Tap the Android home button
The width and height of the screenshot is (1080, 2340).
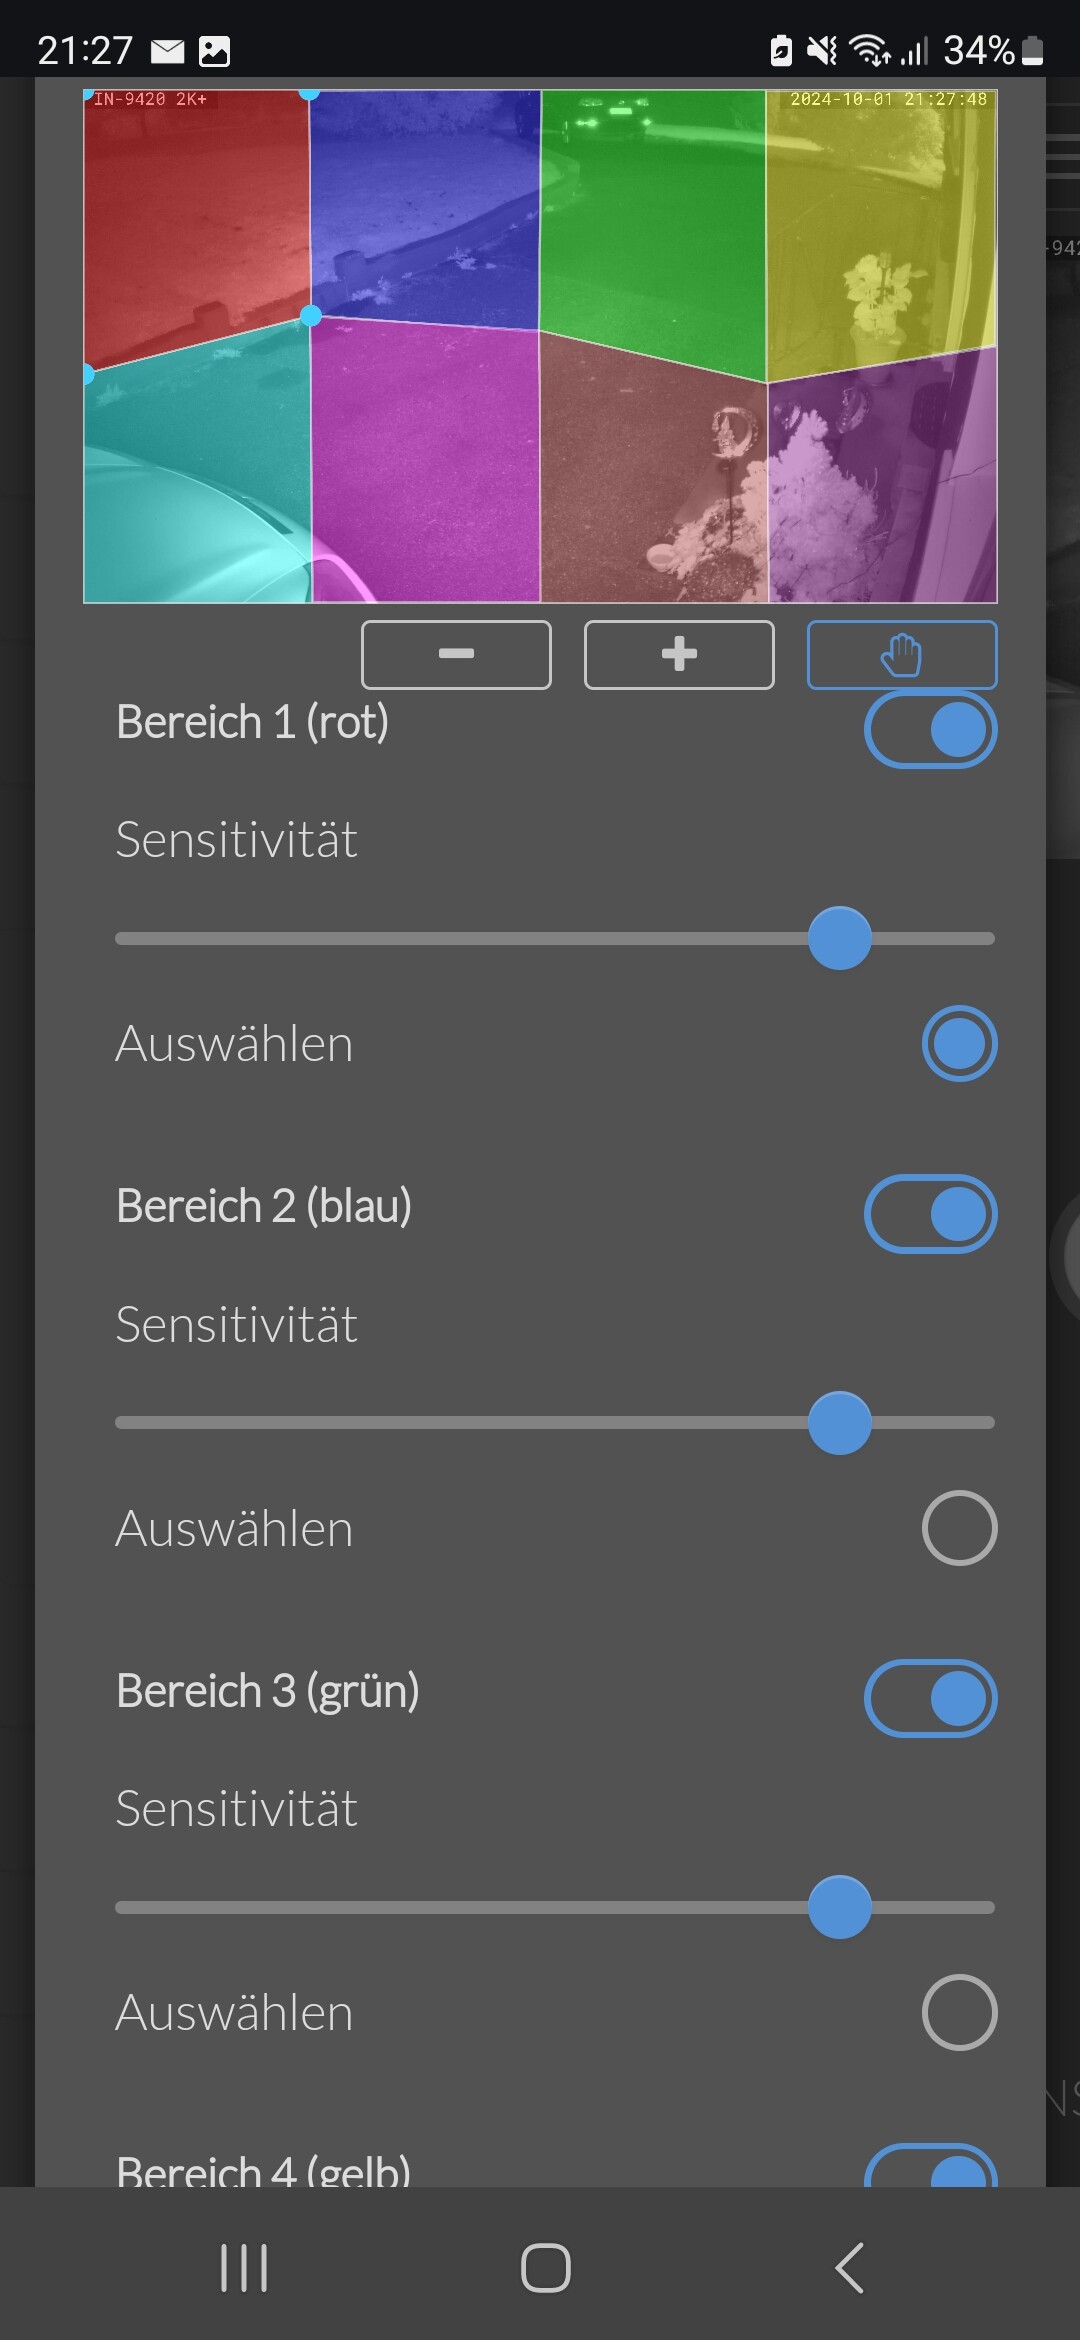(546, 2267)
